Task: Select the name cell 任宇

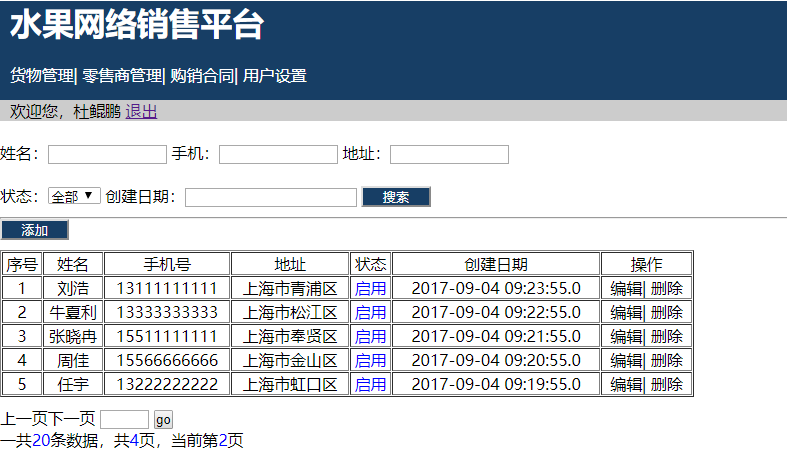Action: (73, 385)
